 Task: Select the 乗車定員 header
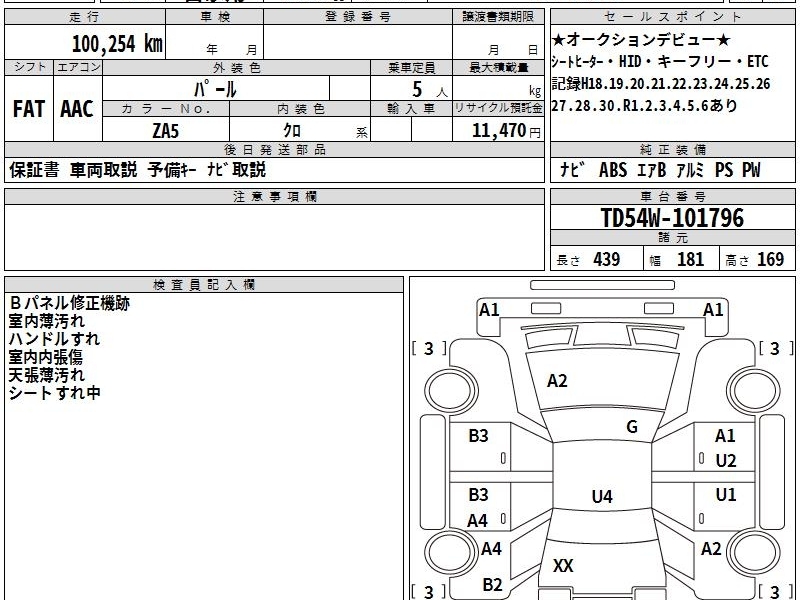coord(411,67)
